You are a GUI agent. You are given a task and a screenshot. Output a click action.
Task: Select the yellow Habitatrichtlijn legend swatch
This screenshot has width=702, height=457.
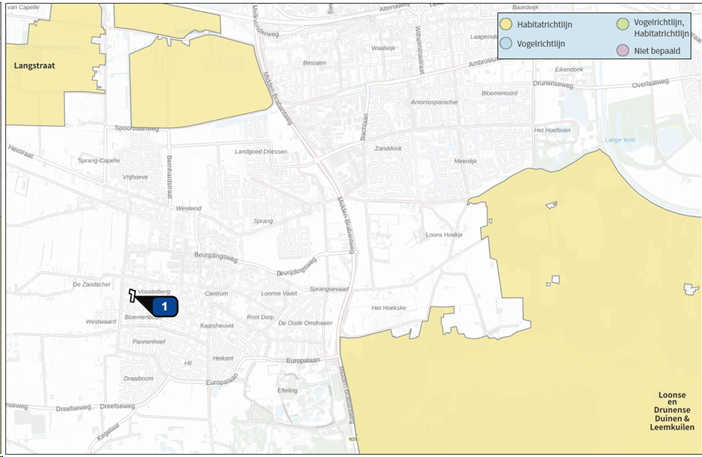pos(506,25)
